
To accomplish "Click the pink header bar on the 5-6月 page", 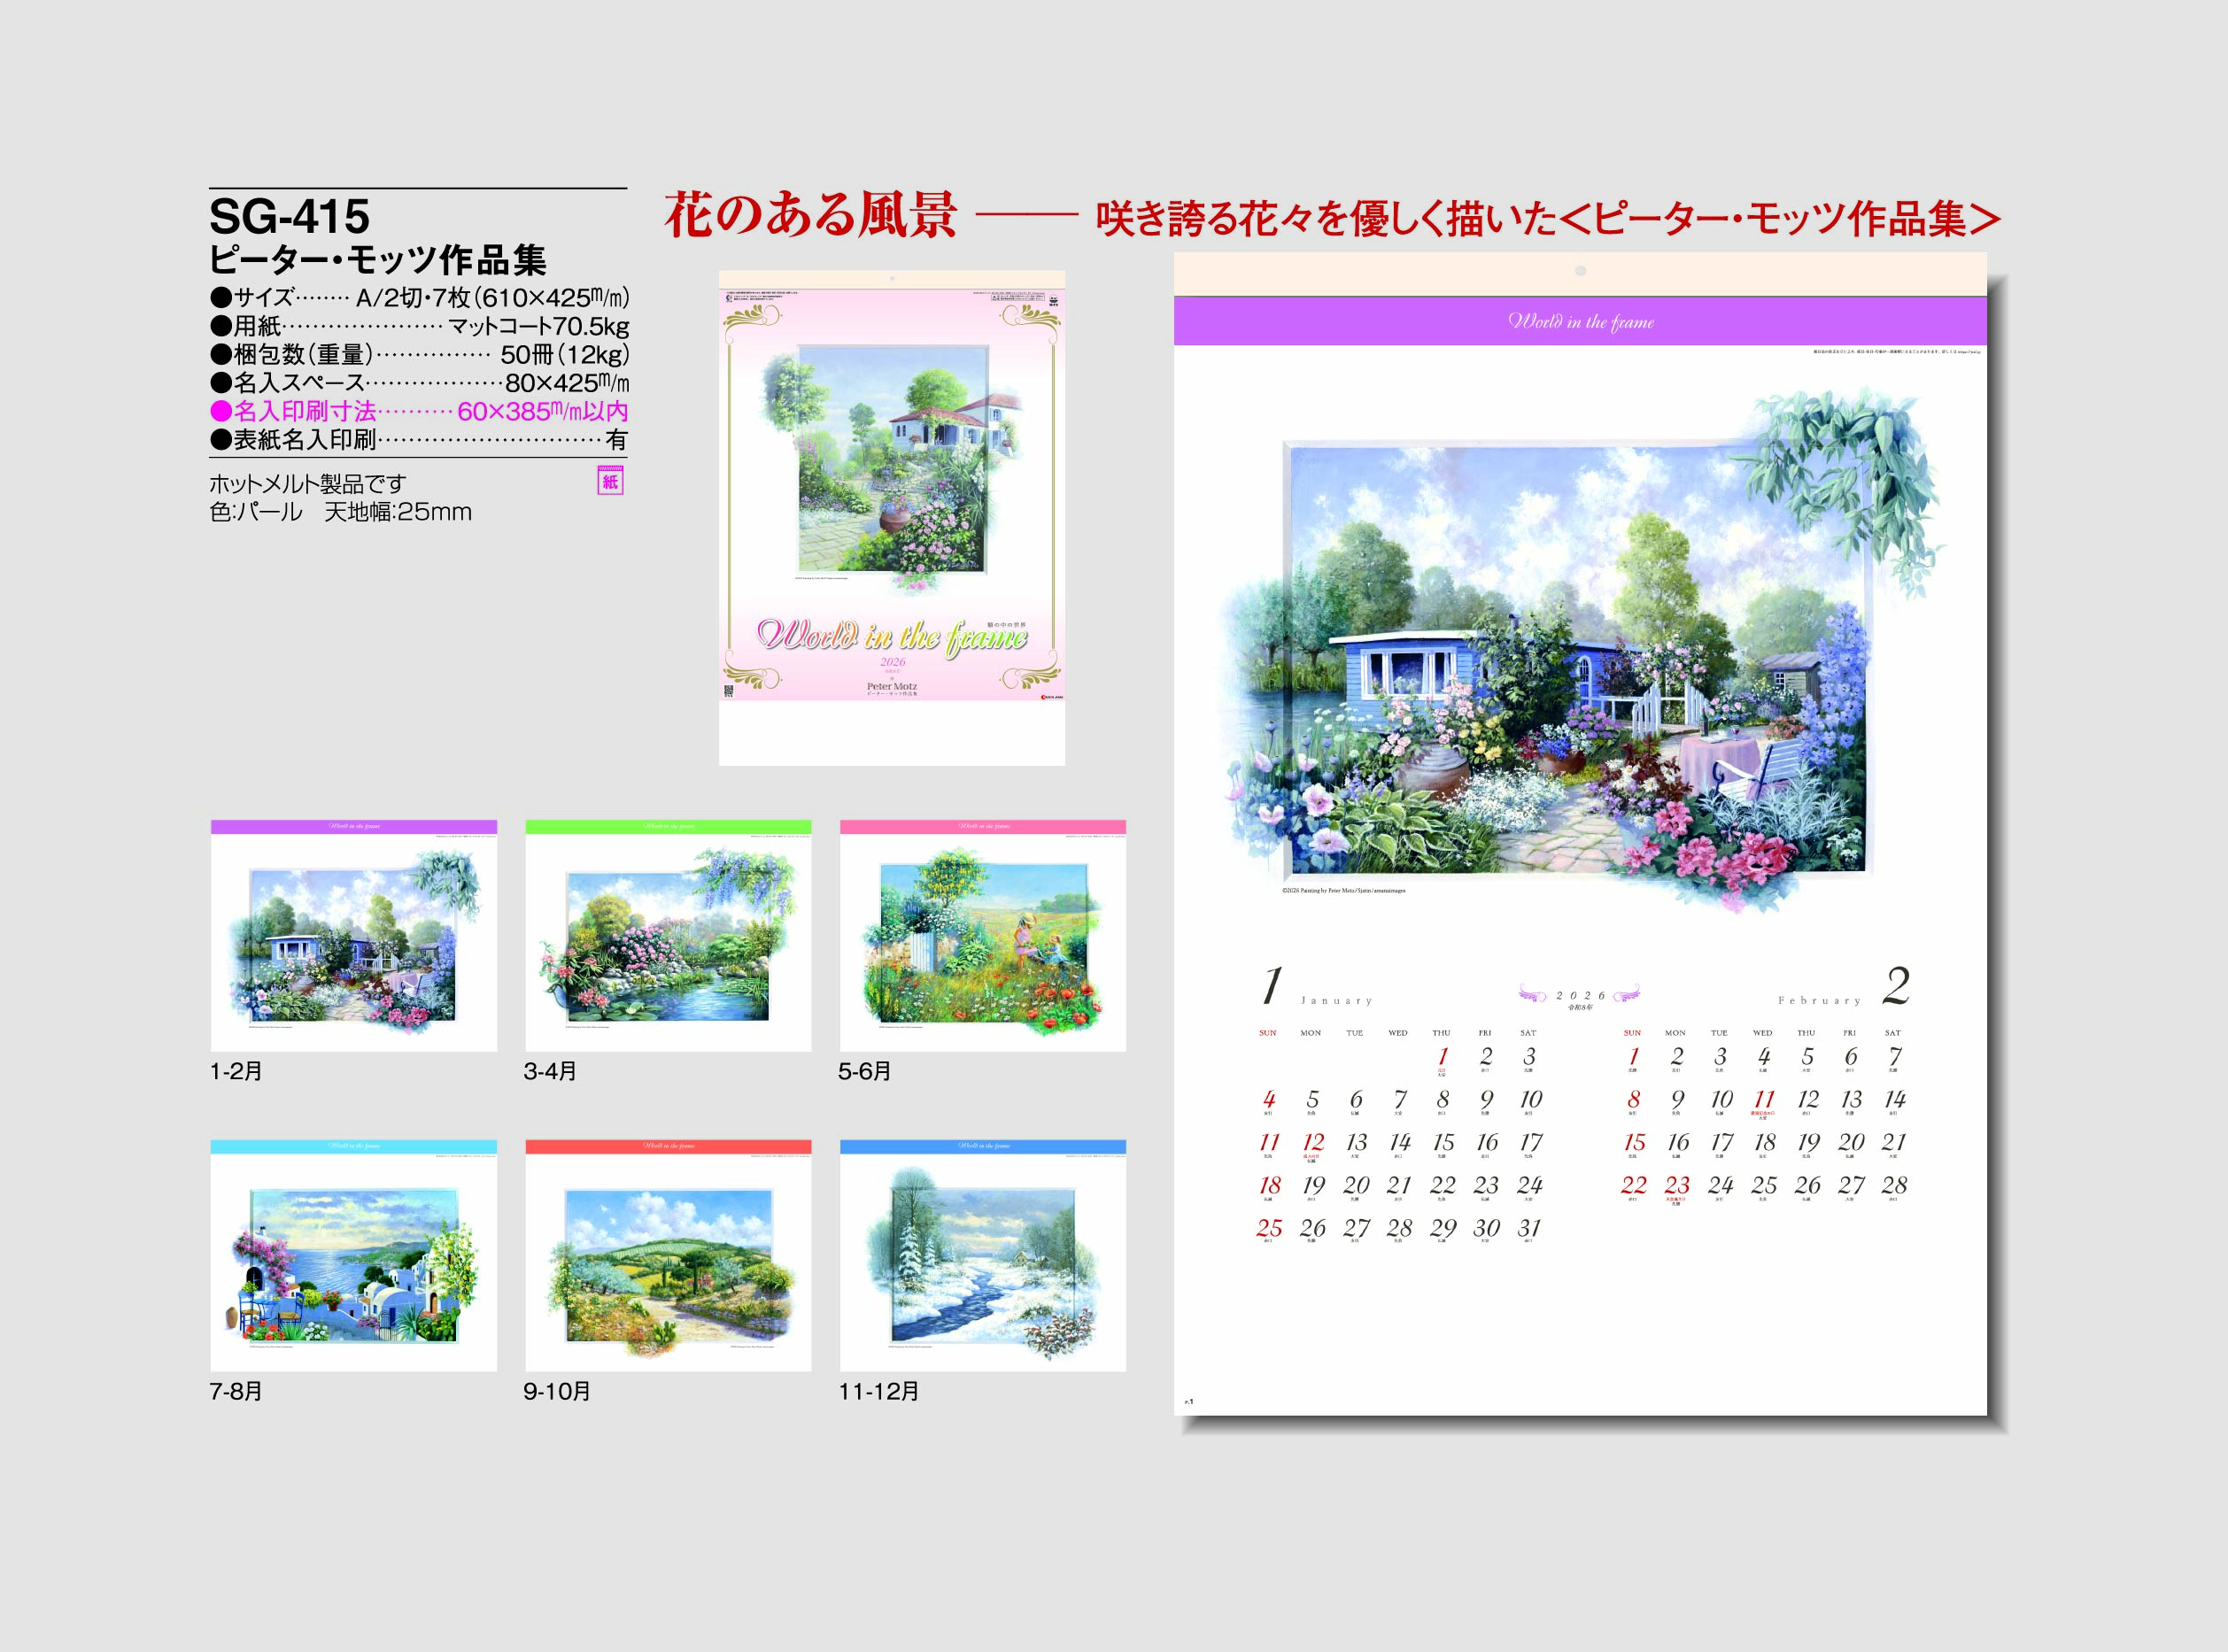I will tap(983, 827).
